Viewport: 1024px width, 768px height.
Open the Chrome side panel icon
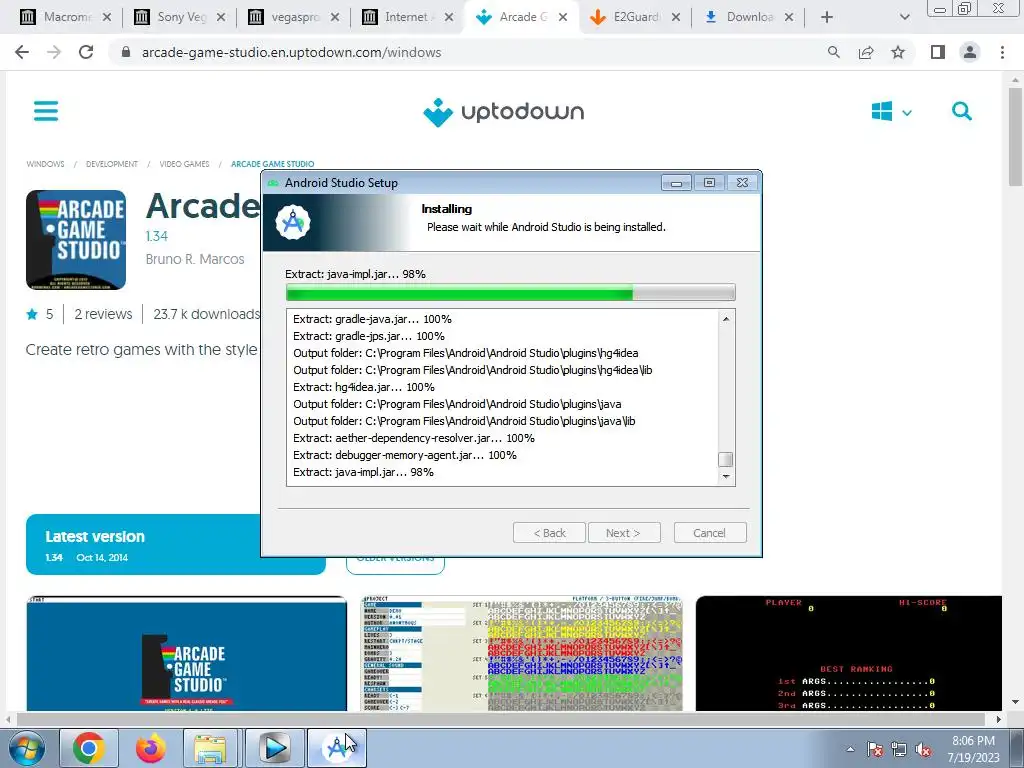click(938, 52)
